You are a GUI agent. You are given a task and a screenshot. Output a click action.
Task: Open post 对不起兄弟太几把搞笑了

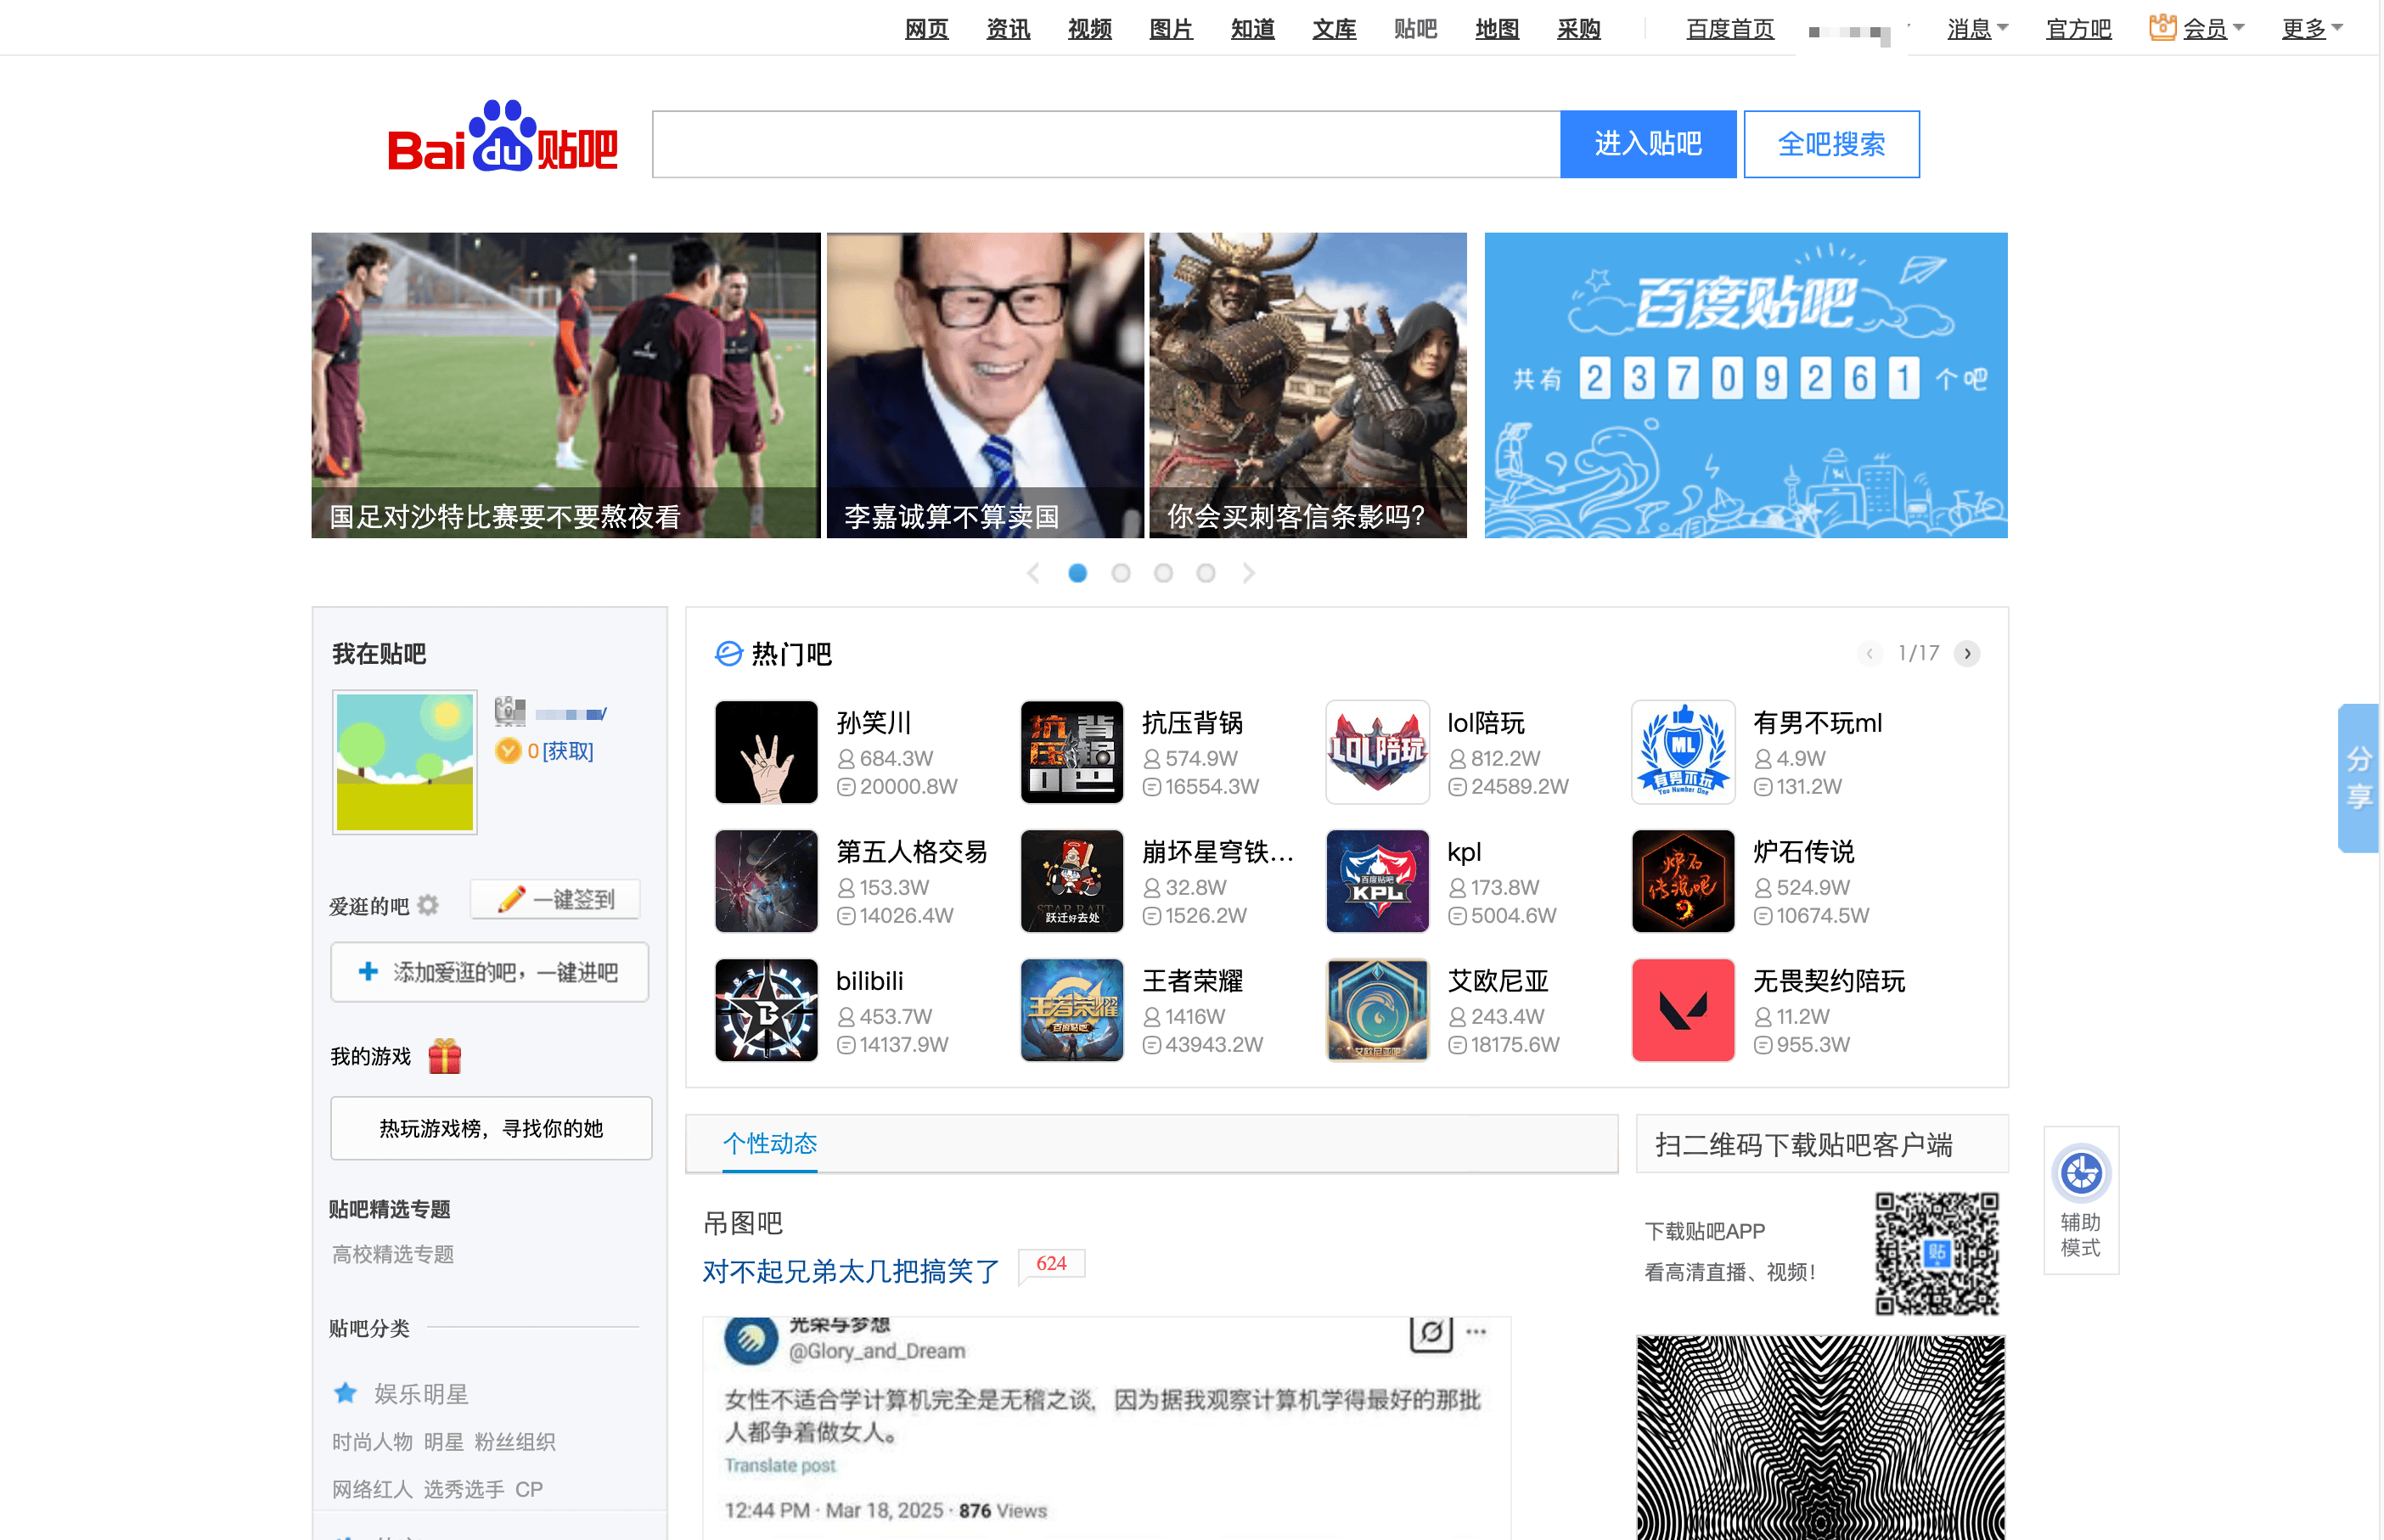pyautogui.click(x=851, y=1270)
